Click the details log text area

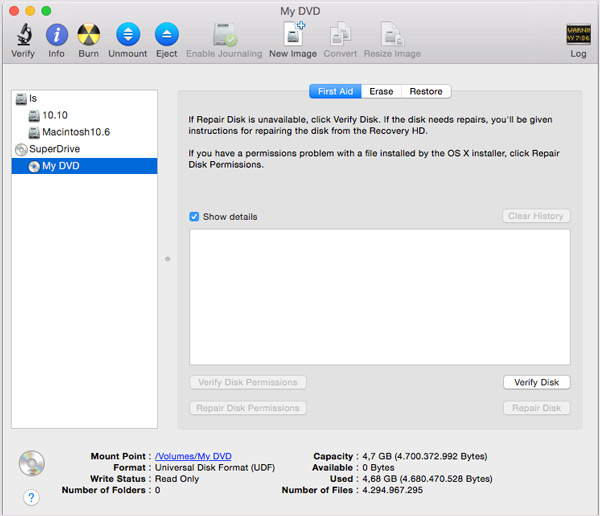[380, 297]
